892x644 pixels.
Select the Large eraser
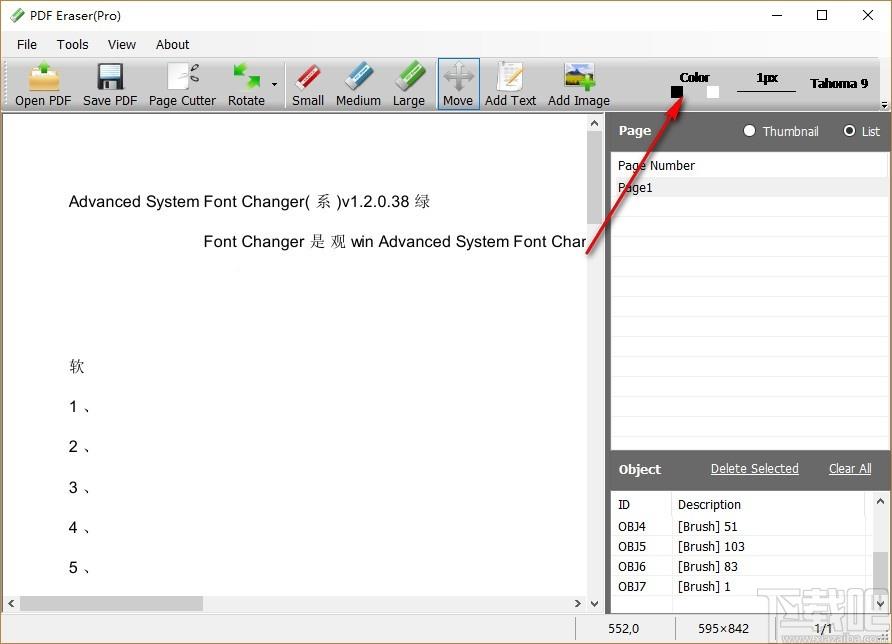click(x=408, y=84)
